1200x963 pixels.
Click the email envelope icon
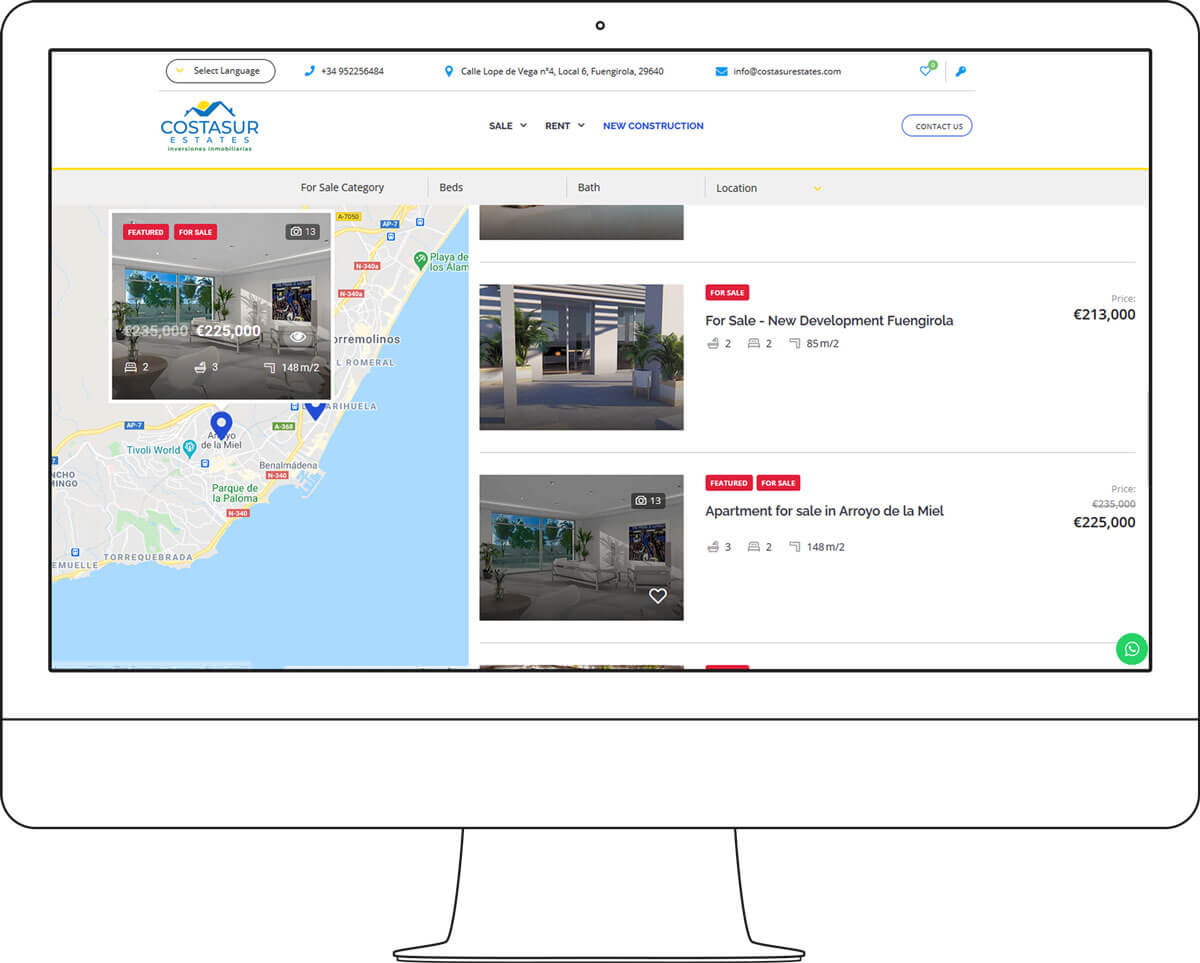tap(721, 71)
